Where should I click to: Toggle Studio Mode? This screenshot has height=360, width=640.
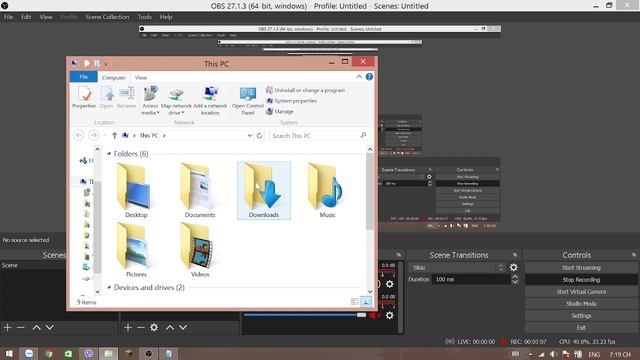(x=581, y=304)
